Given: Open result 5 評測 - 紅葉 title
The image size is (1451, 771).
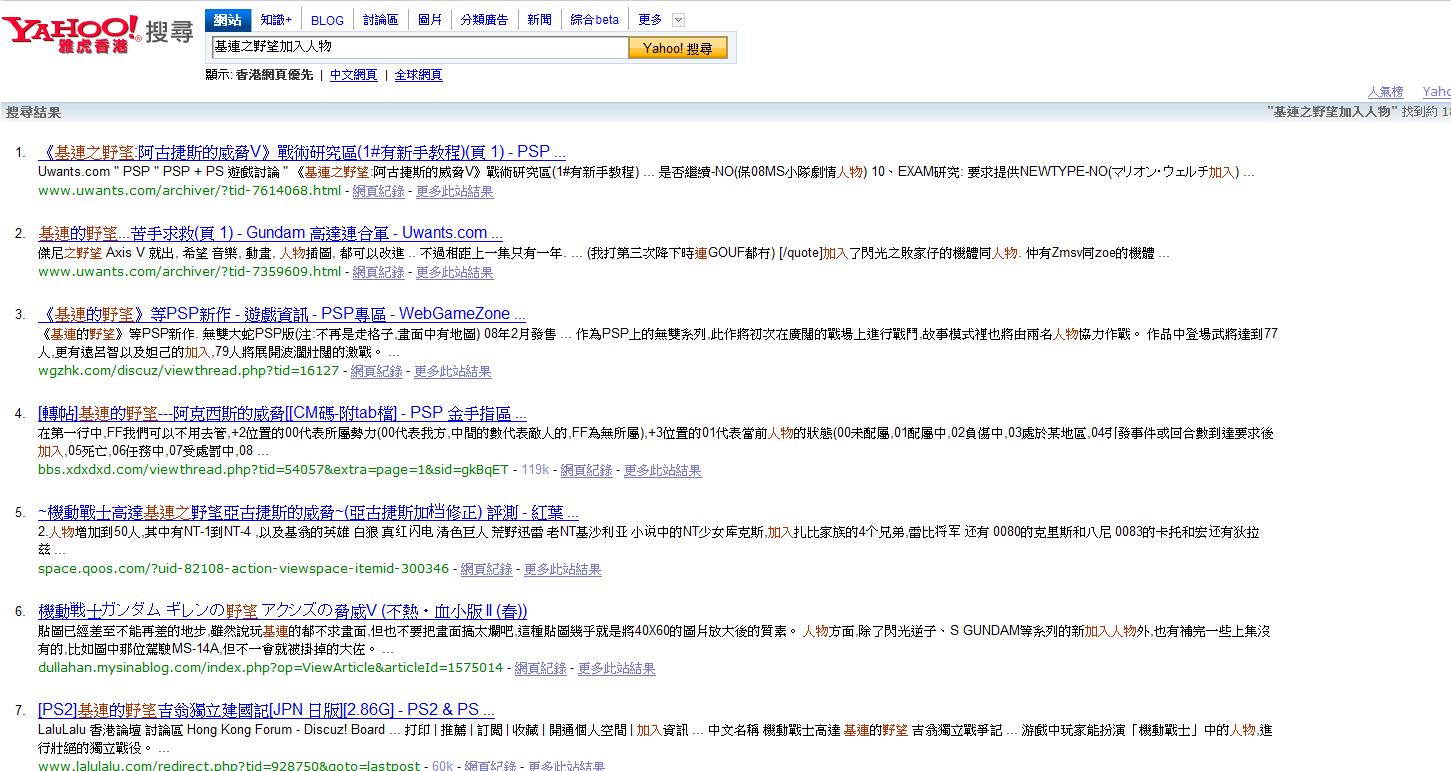Looking at the screenshot, I should click(308, 512).
